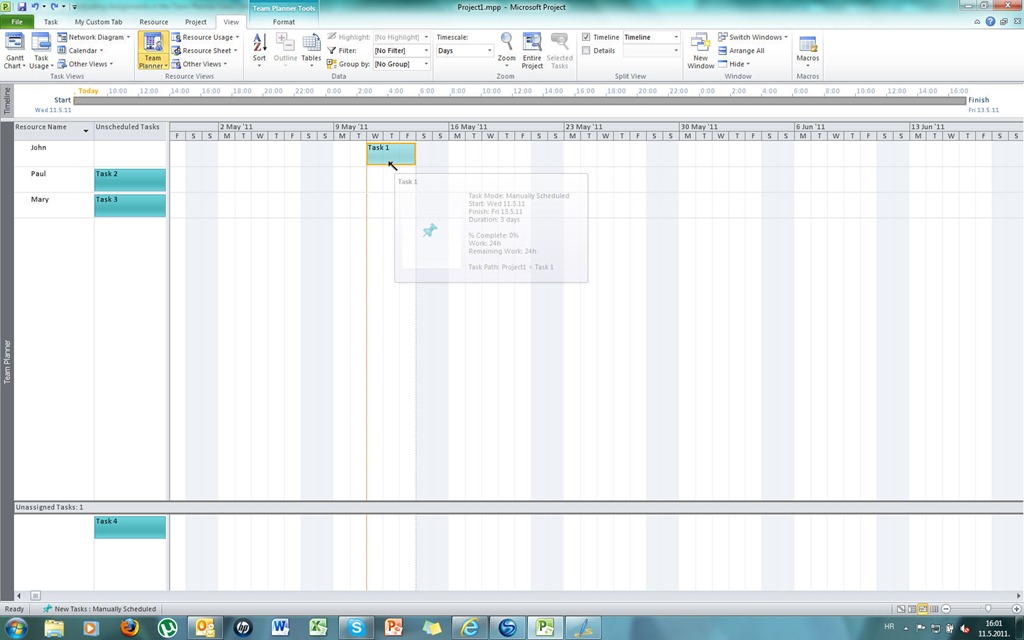
Task: Click Arrange All button
Action: tap(741, 50)
